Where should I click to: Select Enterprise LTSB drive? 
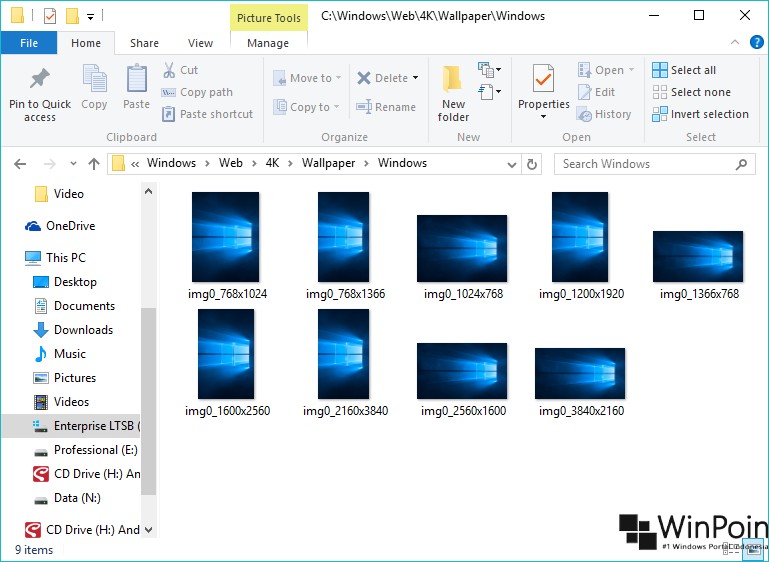click(71, 426)
